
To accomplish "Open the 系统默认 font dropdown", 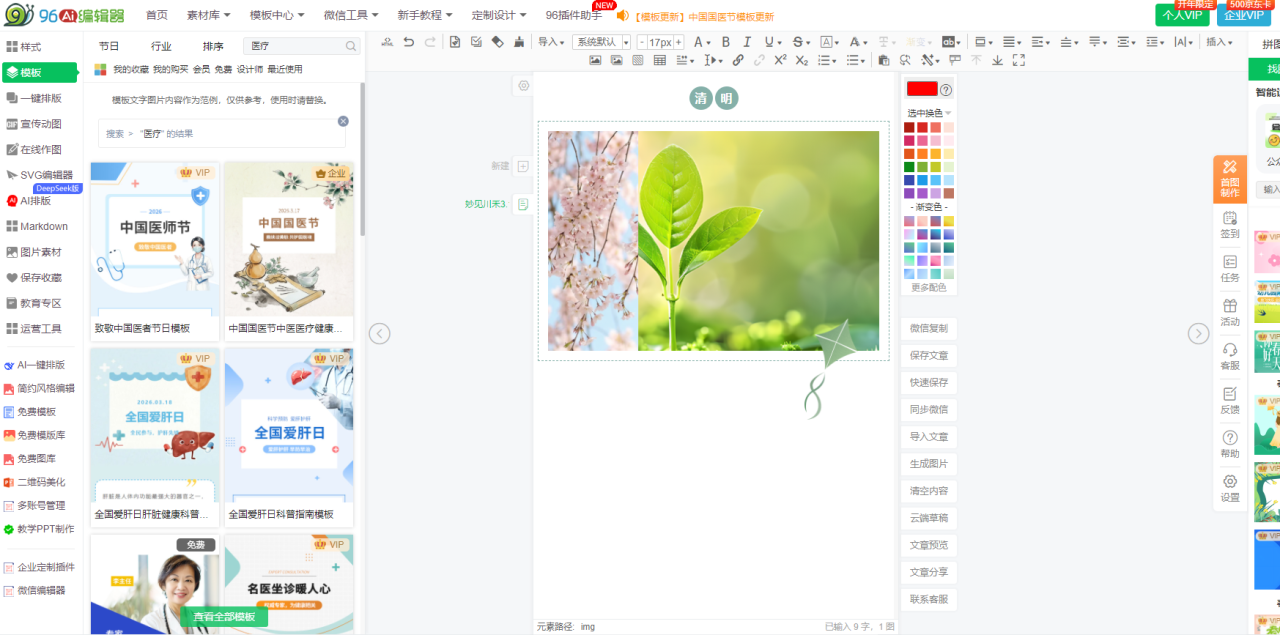I will point(600,42).
